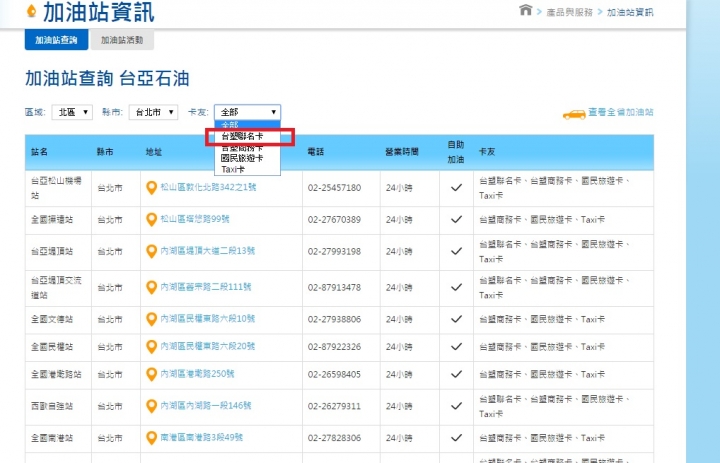Click phone number 02-26598405
Screen dimensions: 720x463
(x=334, y=374)
